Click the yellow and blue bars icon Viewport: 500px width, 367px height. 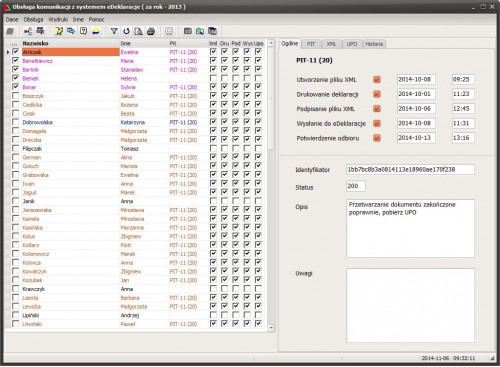[x=96, y=31]
